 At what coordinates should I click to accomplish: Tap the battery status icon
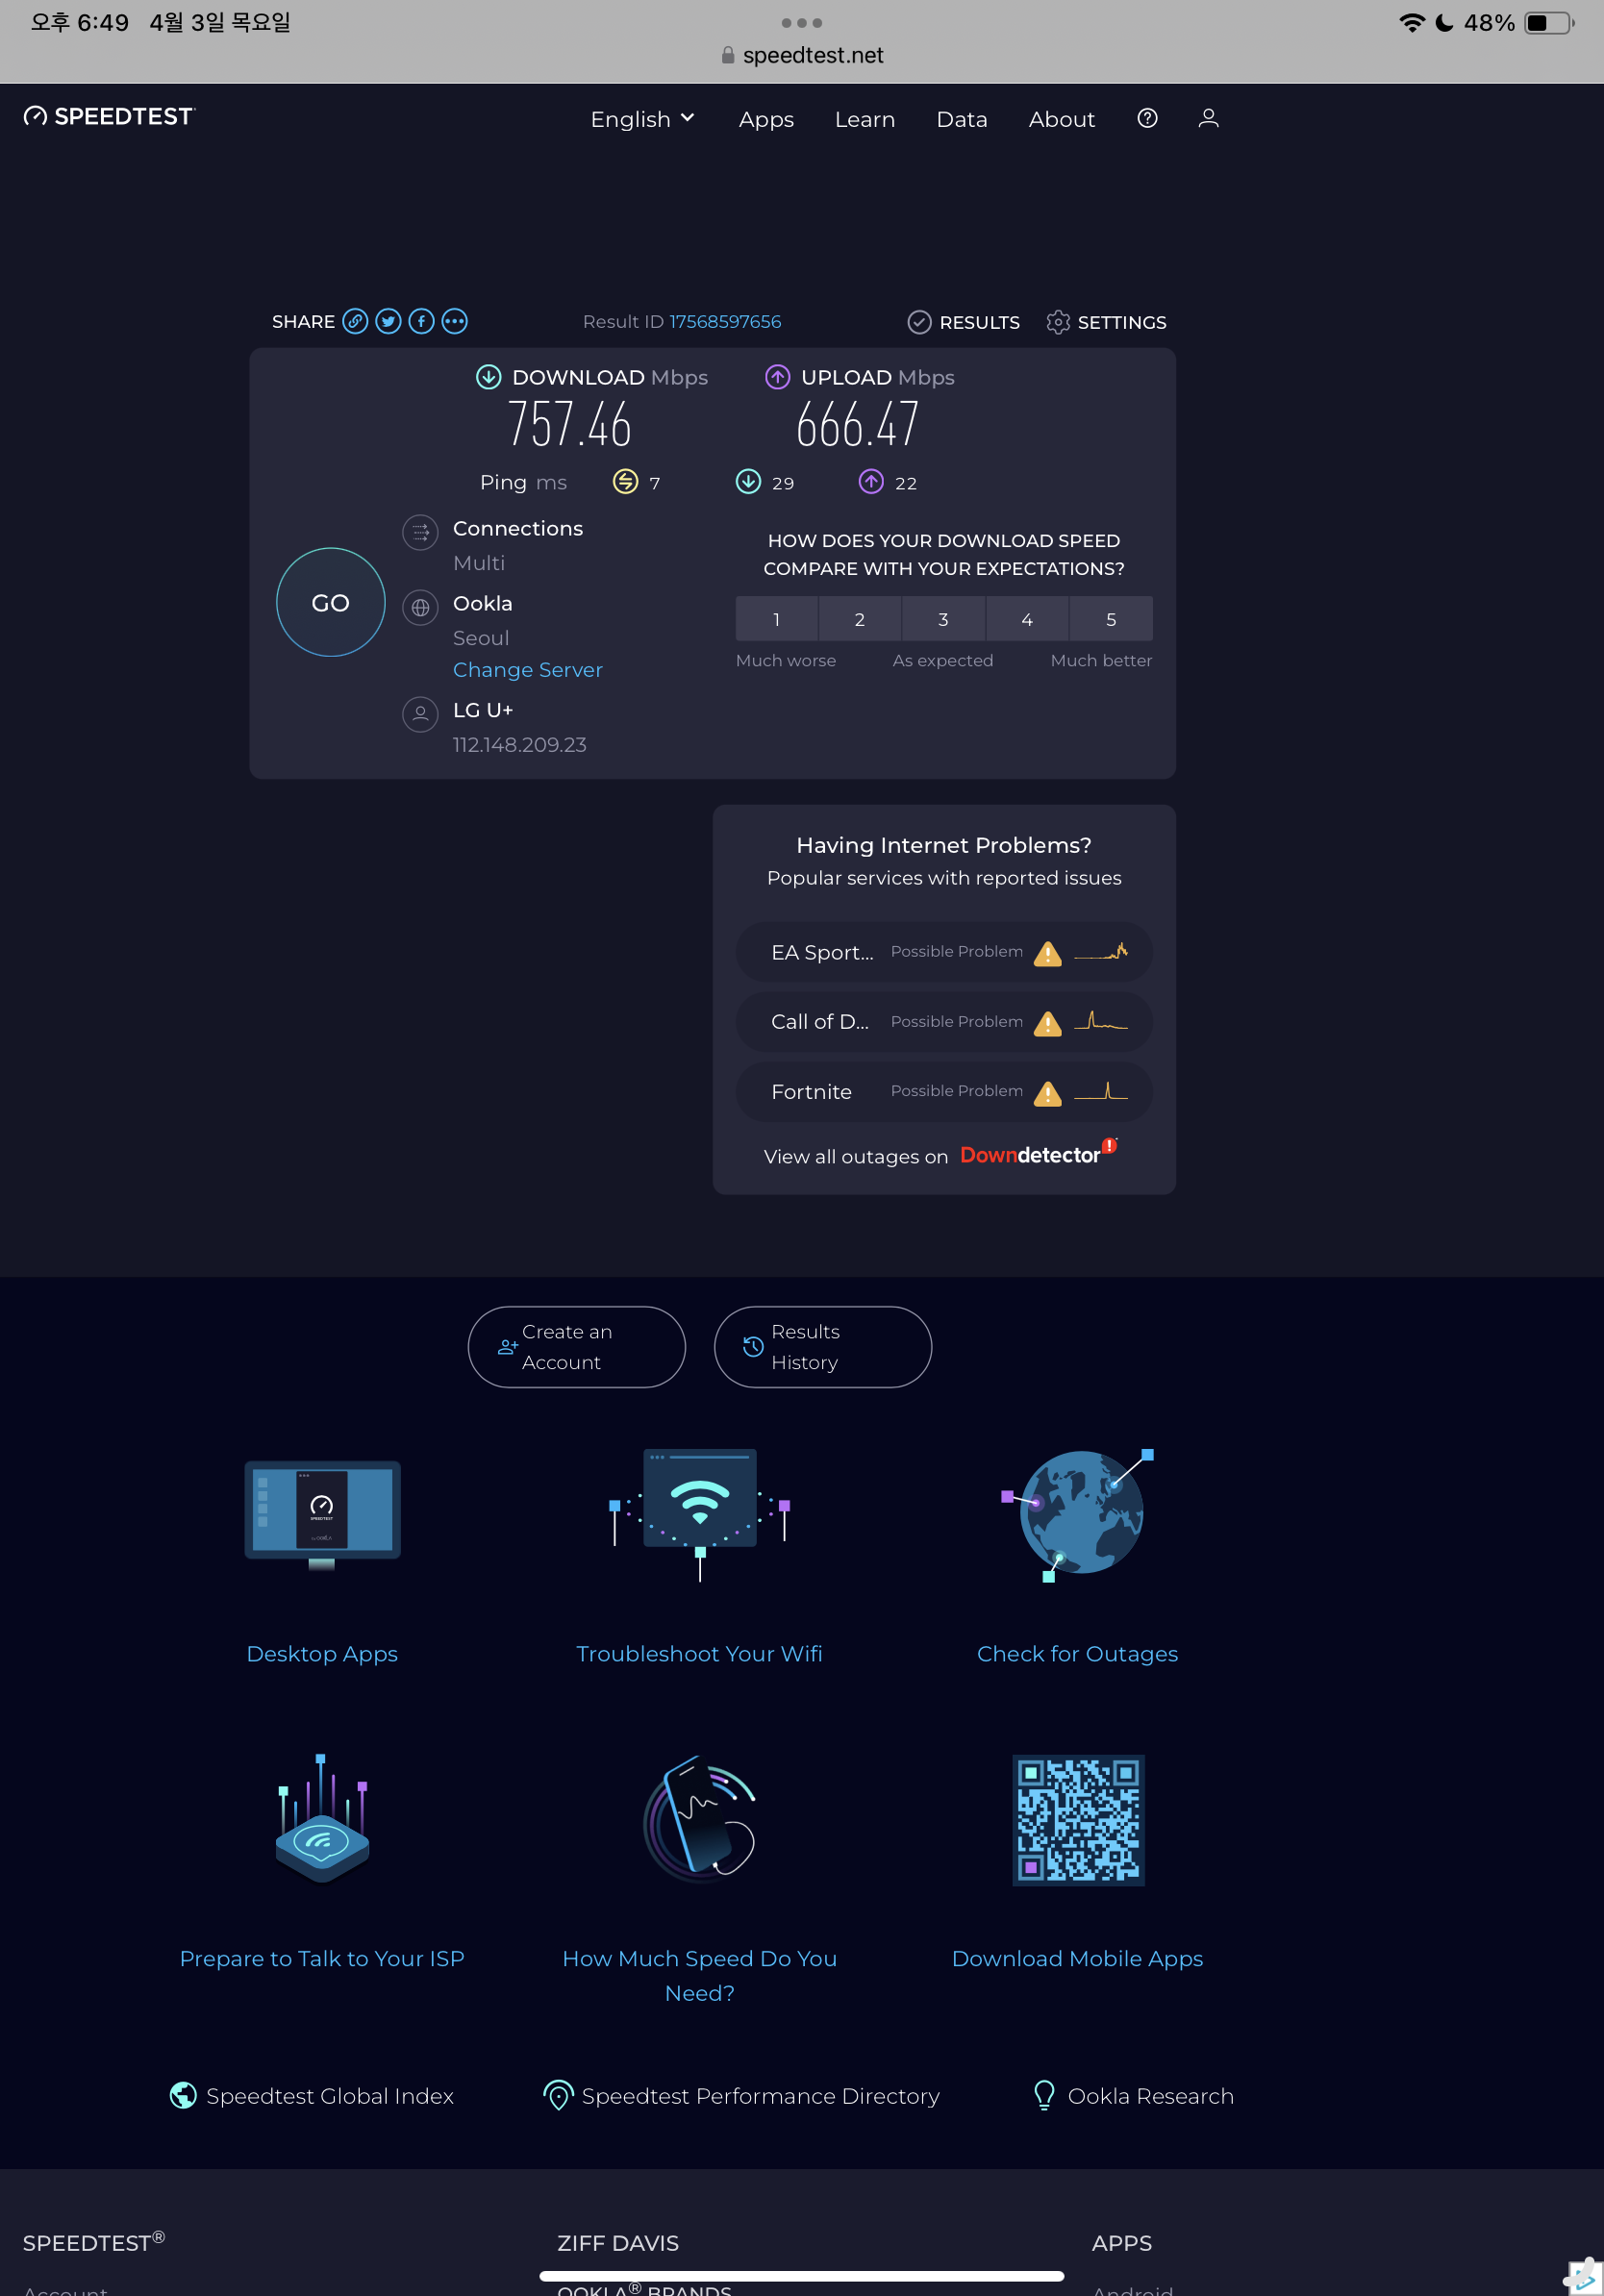click(x=1549, y=22)
